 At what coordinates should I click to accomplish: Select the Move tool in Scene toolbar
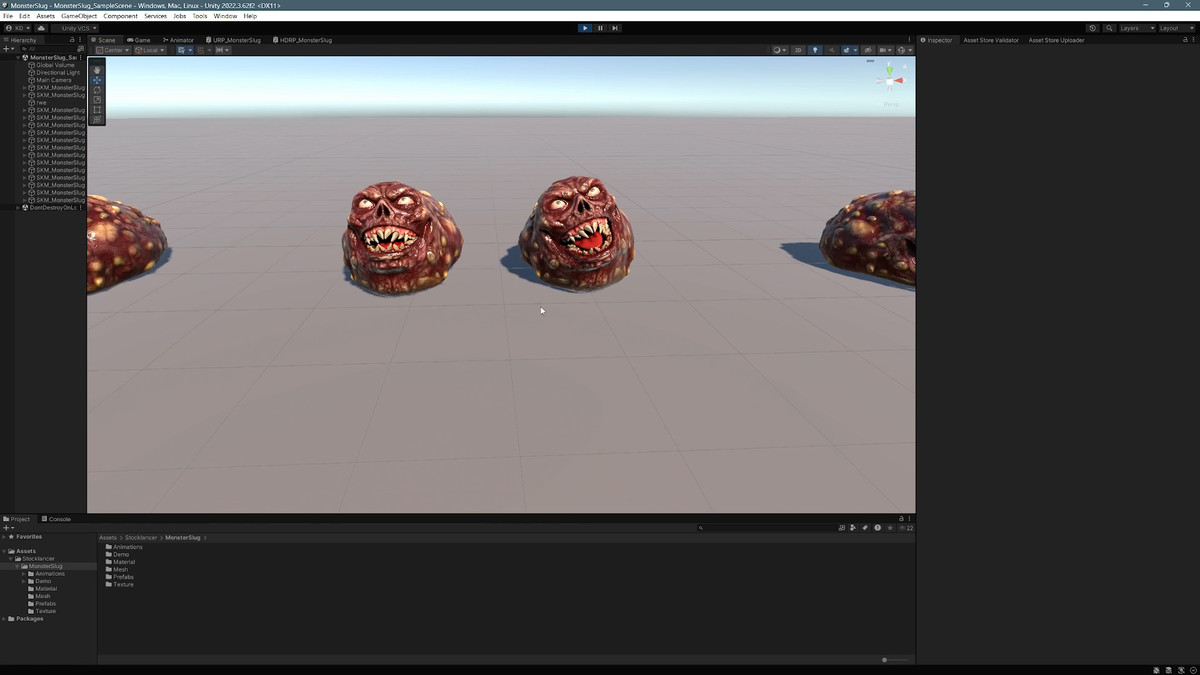point(97,79)
